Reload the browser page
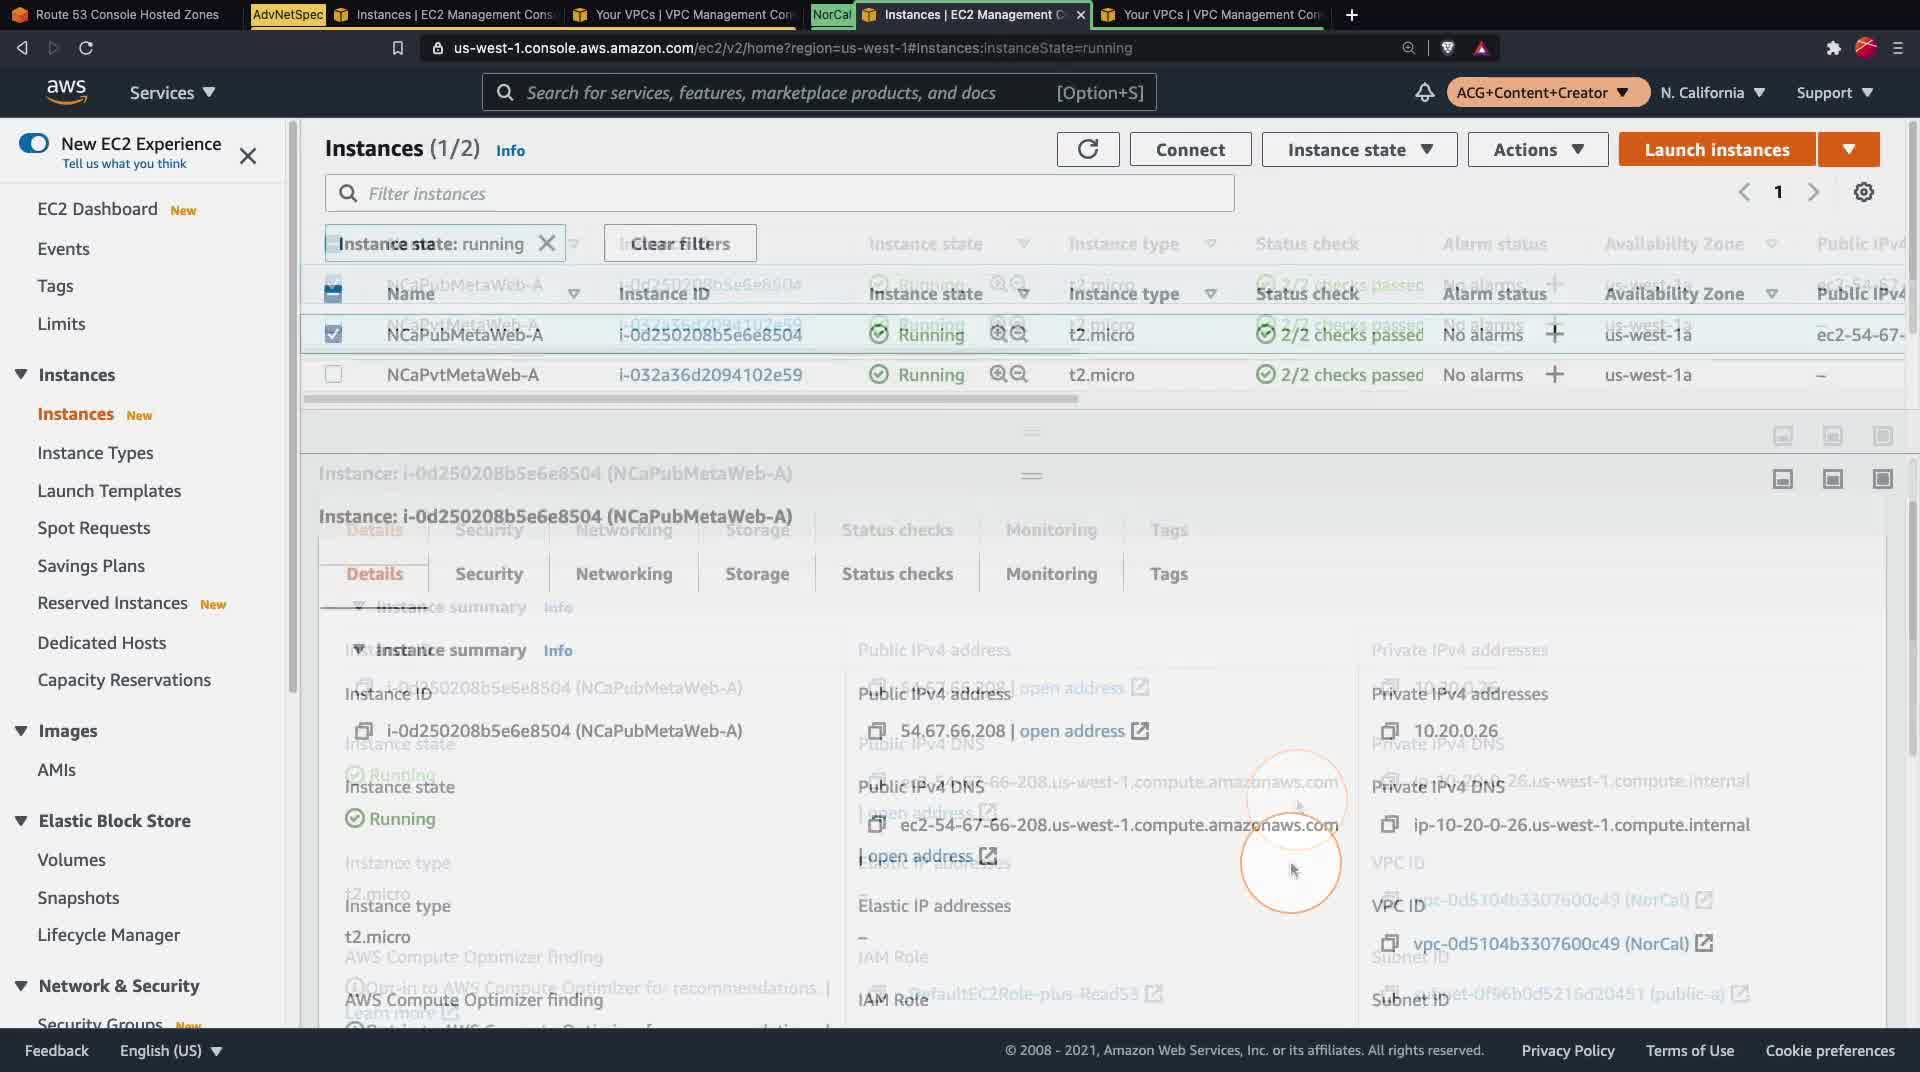Screen dimensions: 1920x1072 click(86, 47)
